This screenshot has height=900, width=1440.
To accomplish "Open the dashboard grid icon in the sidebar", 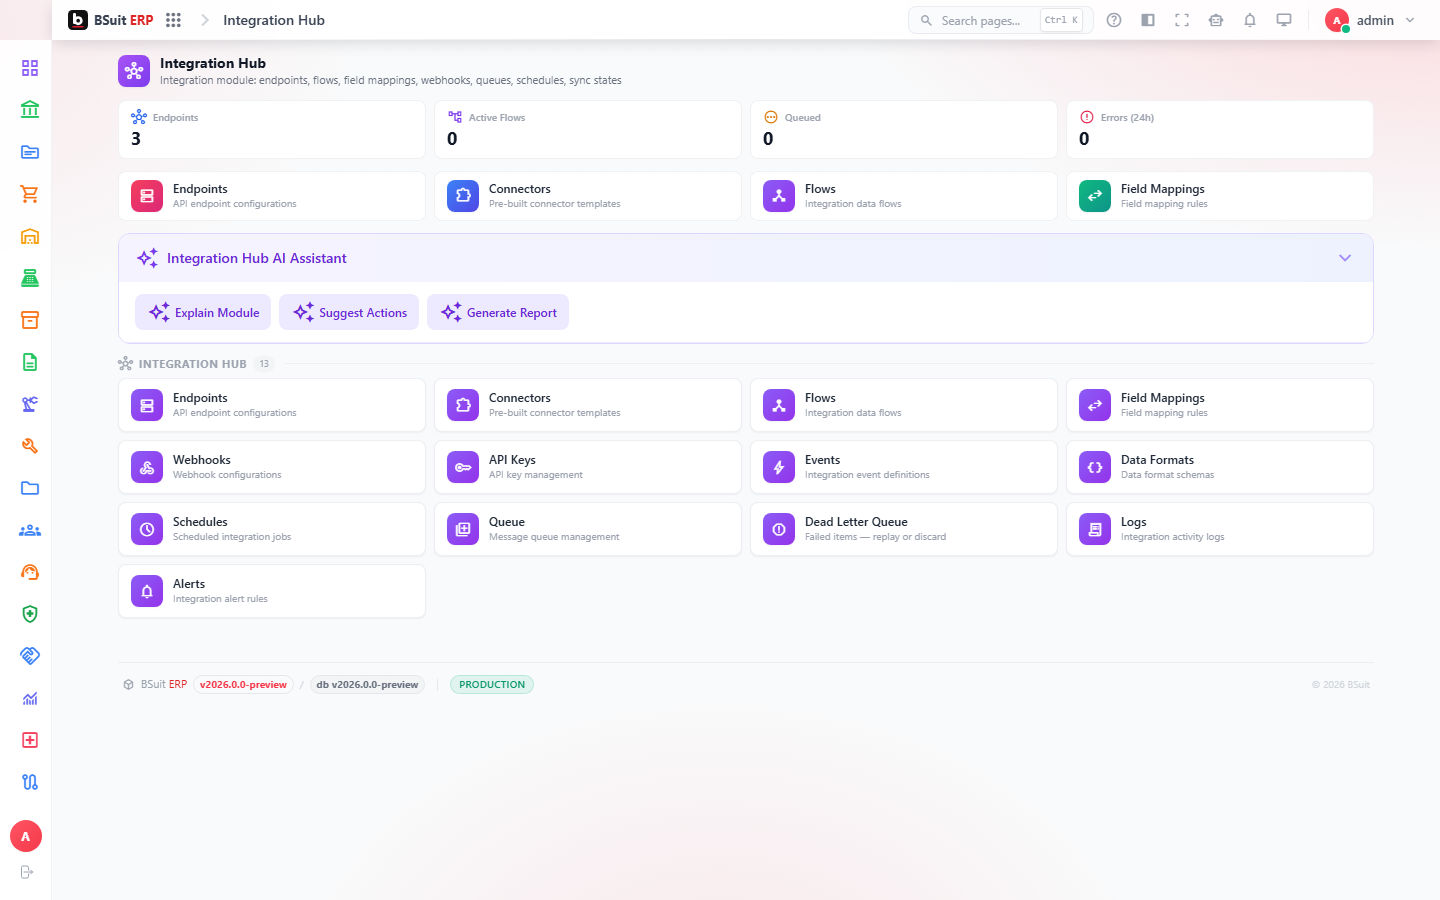I will (30, 68).
